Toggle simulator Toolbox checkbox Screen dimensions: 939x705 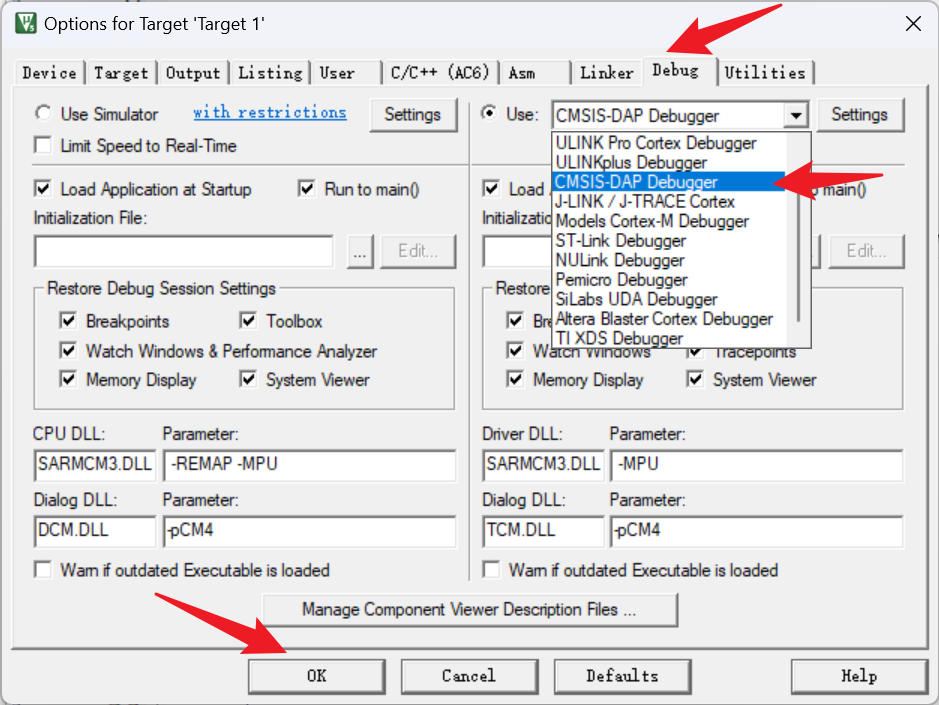tap(248, 321)
